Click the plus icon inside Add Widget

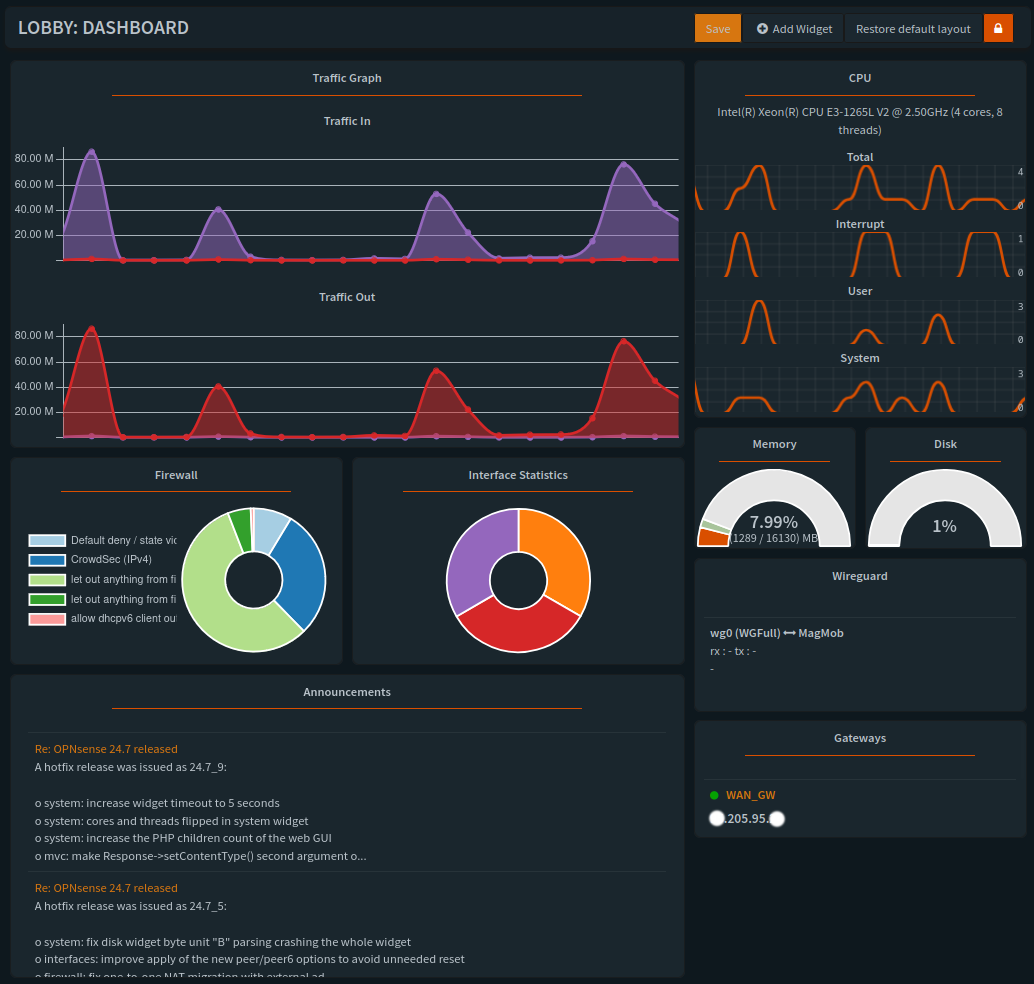click(x=761, y=28)
